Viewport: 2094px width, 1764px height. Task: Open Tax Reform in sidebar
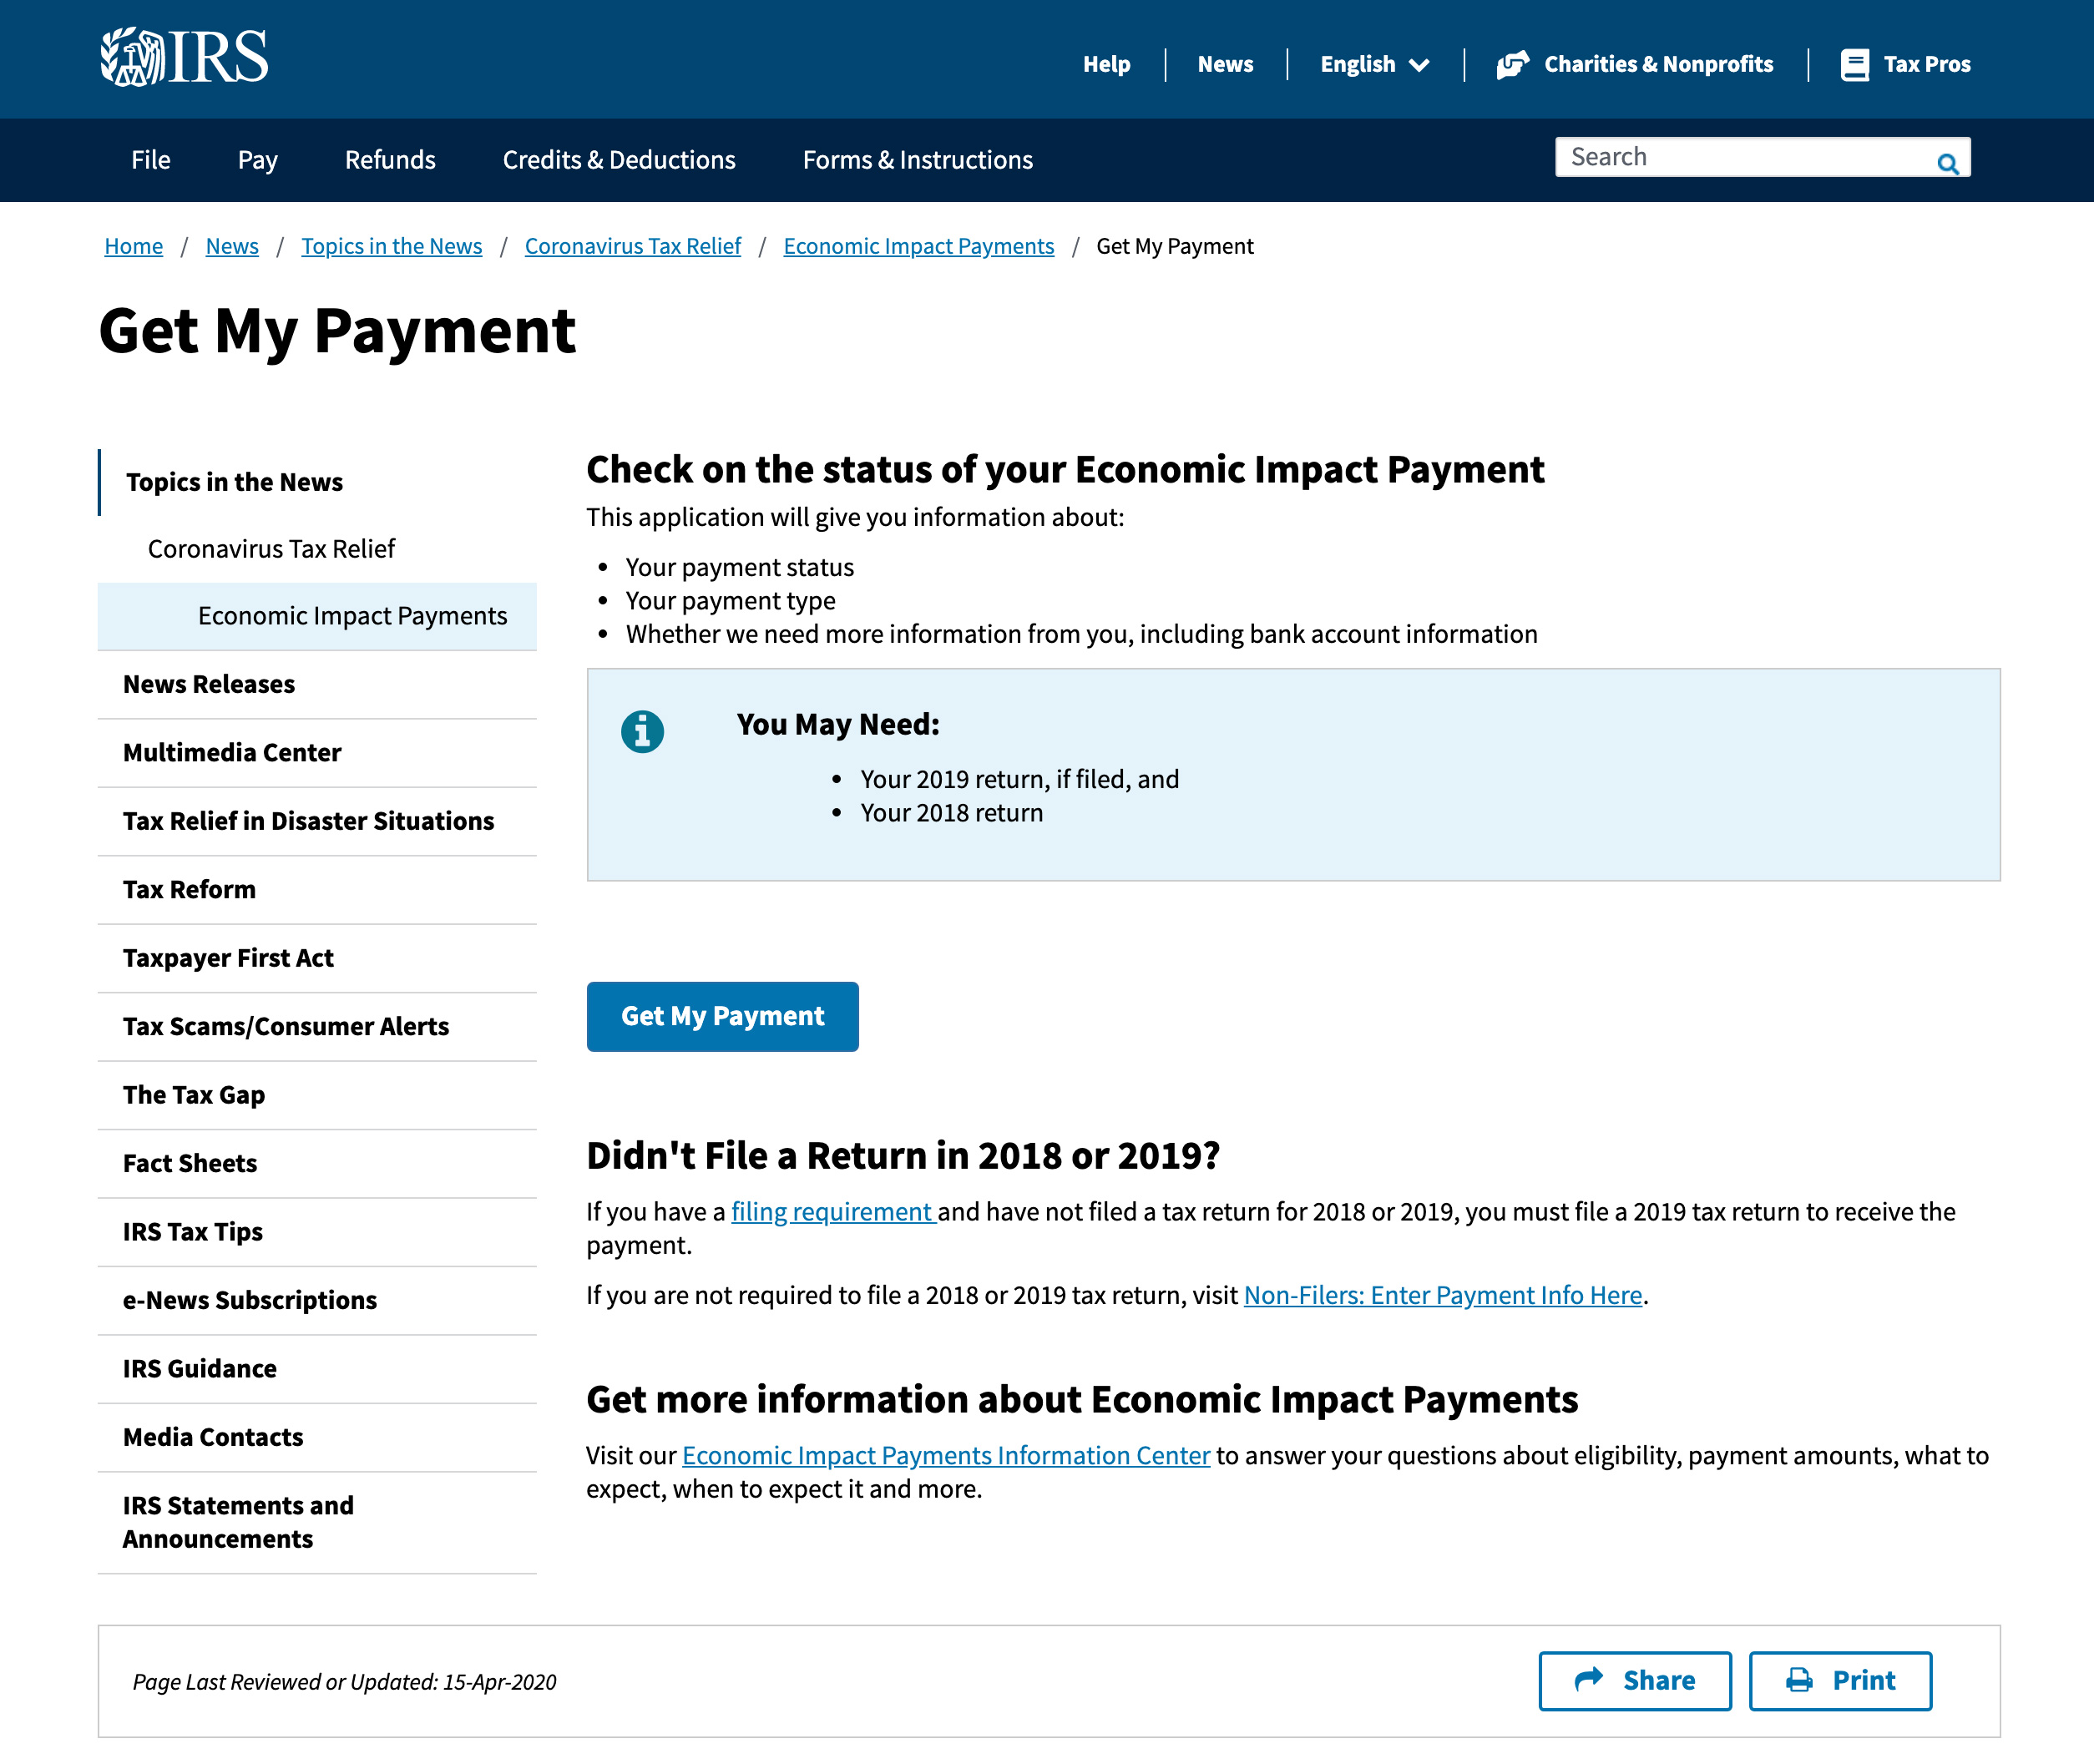318,890
